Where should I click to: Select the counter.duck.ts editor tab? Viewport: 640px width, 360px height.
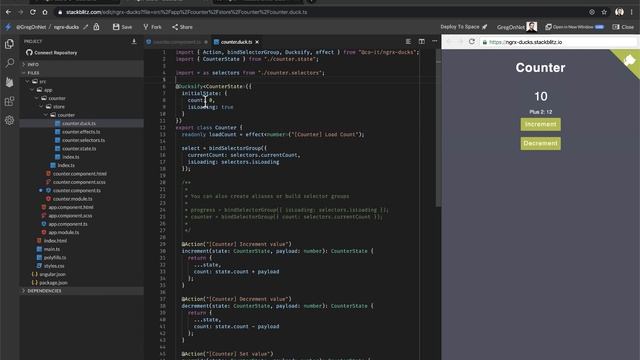pyautogui.click(x=236, y=42)
